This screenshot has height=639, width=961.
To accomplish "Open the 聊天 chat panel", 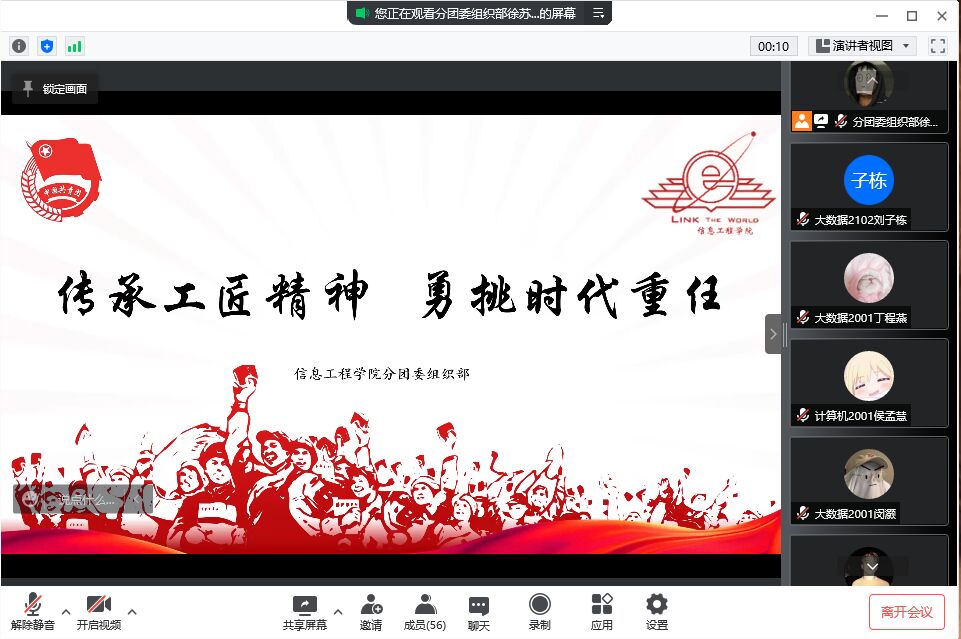I will (479, 611).
